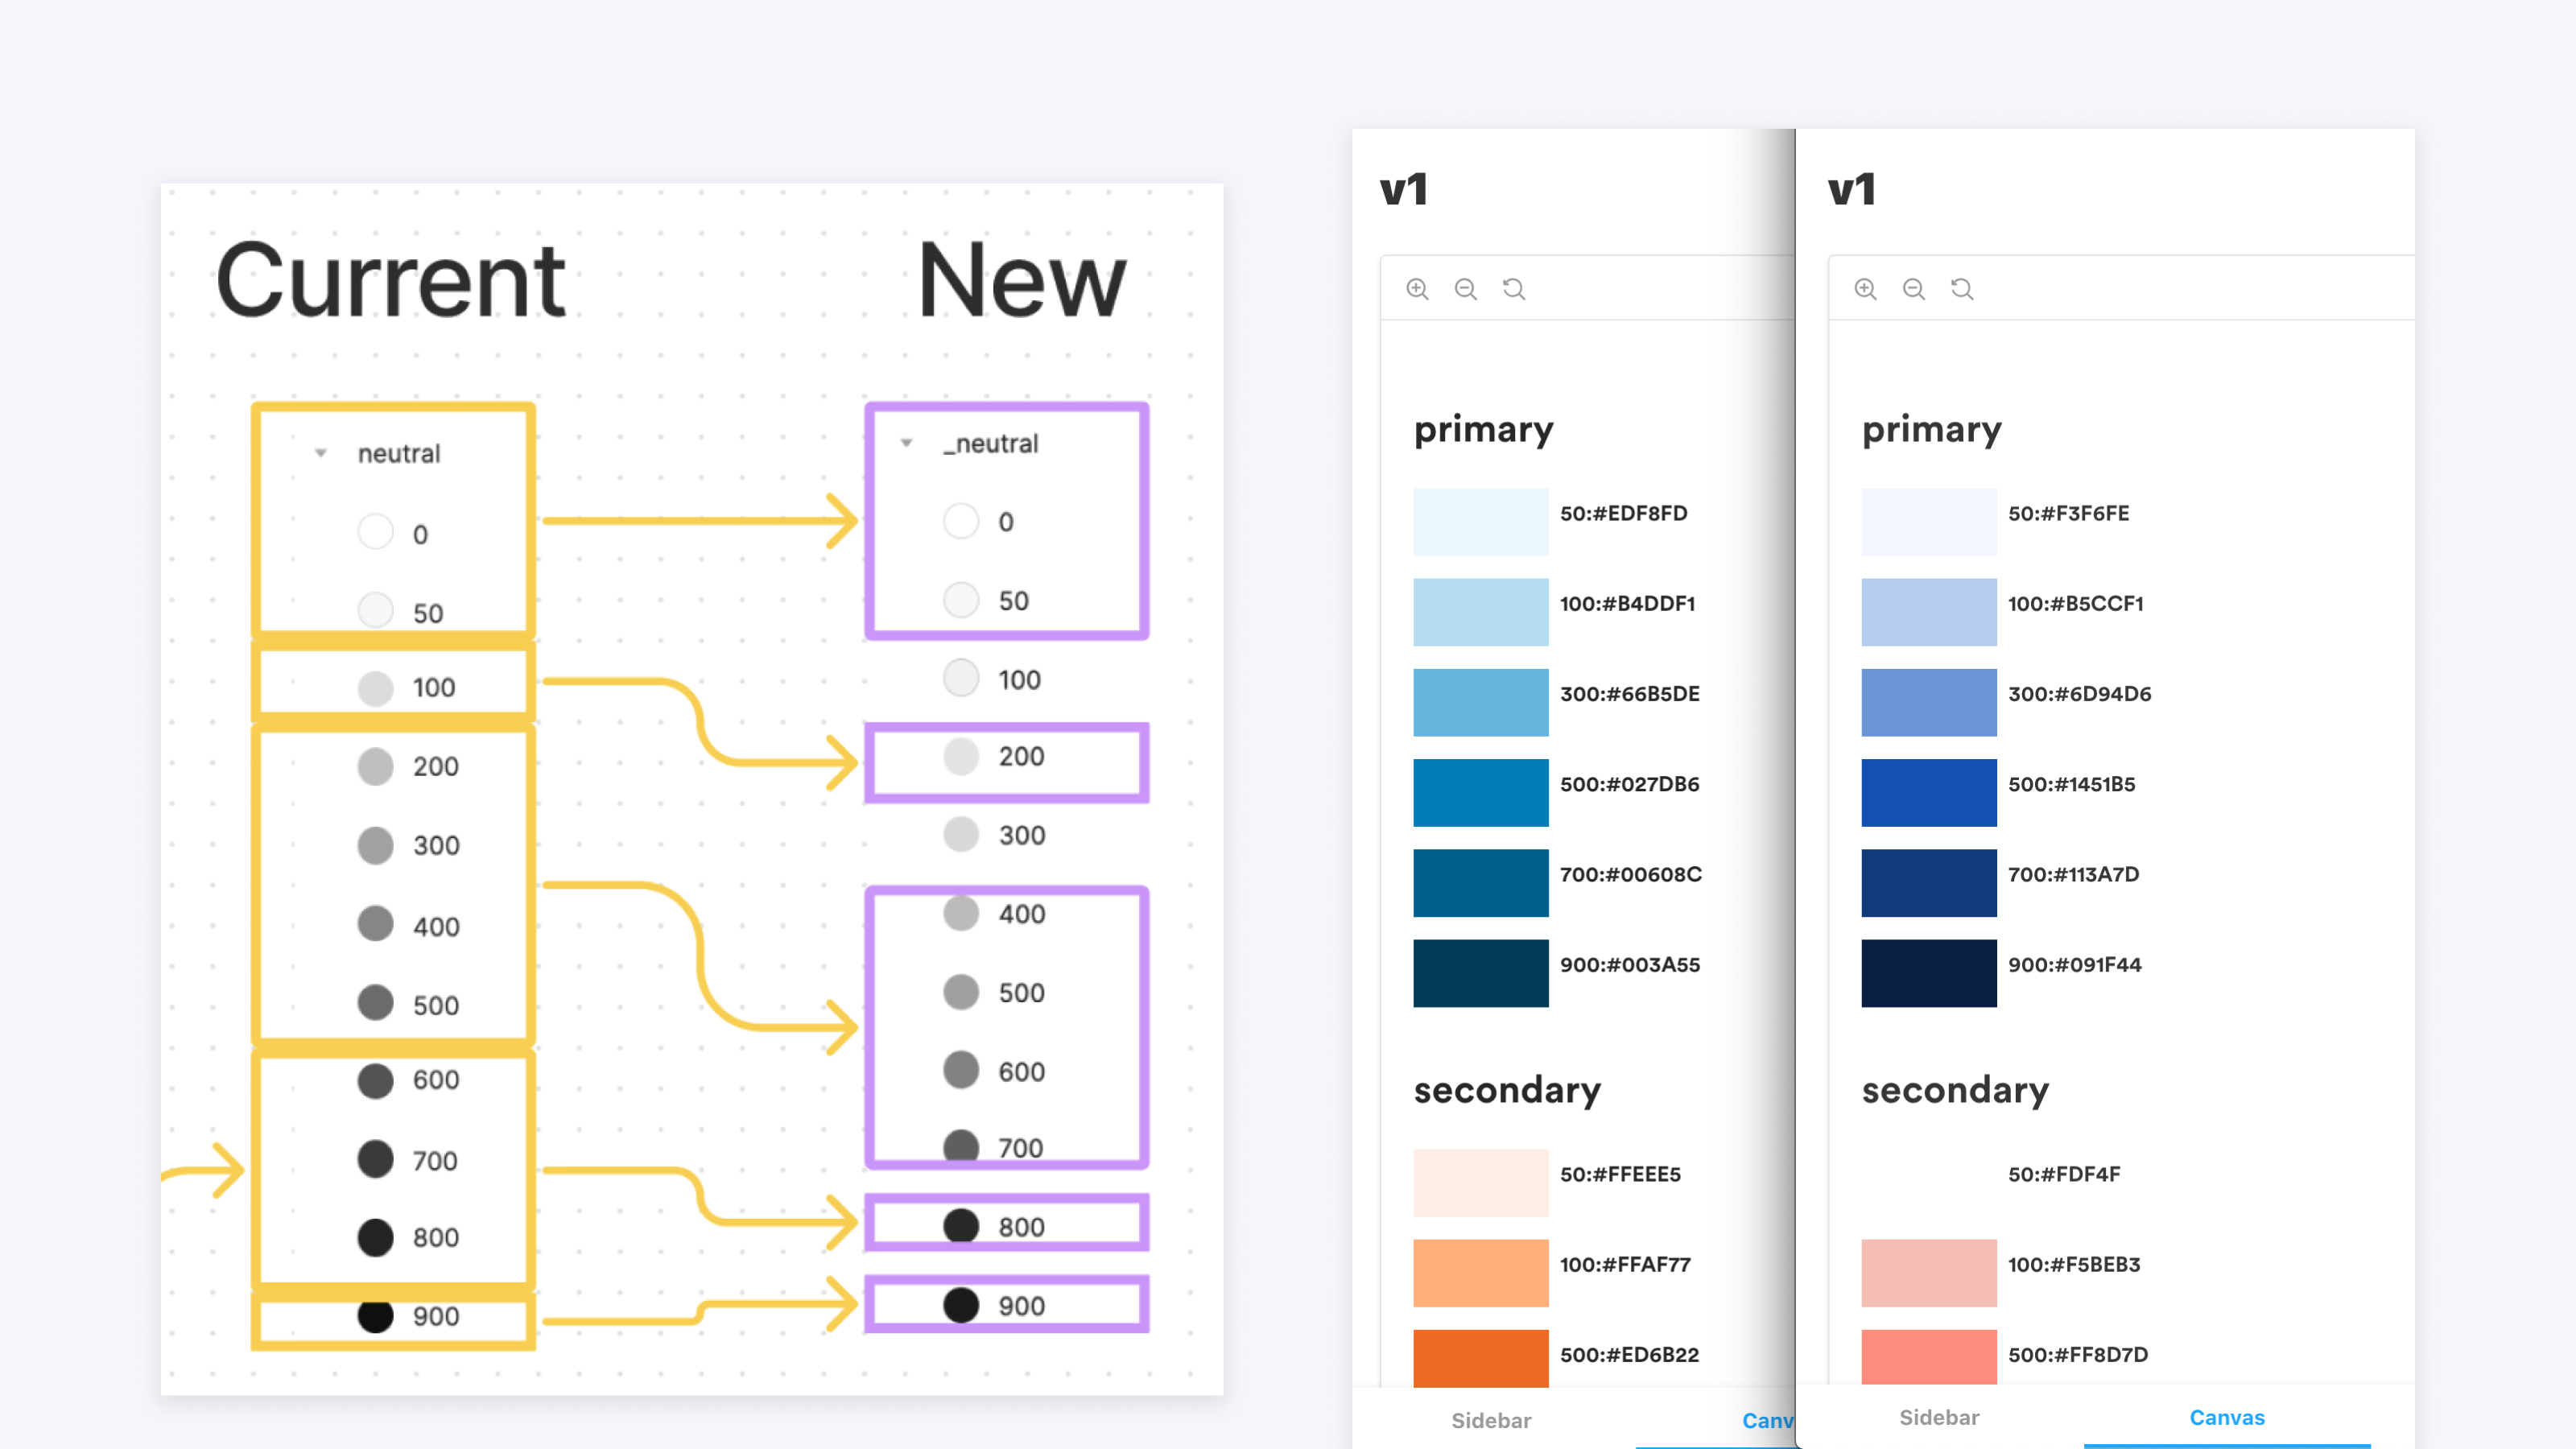Viewport: 2576px width, 1449px height.
Task: Open the Sidebar tab in left panel
Action: point(1491,1420)
